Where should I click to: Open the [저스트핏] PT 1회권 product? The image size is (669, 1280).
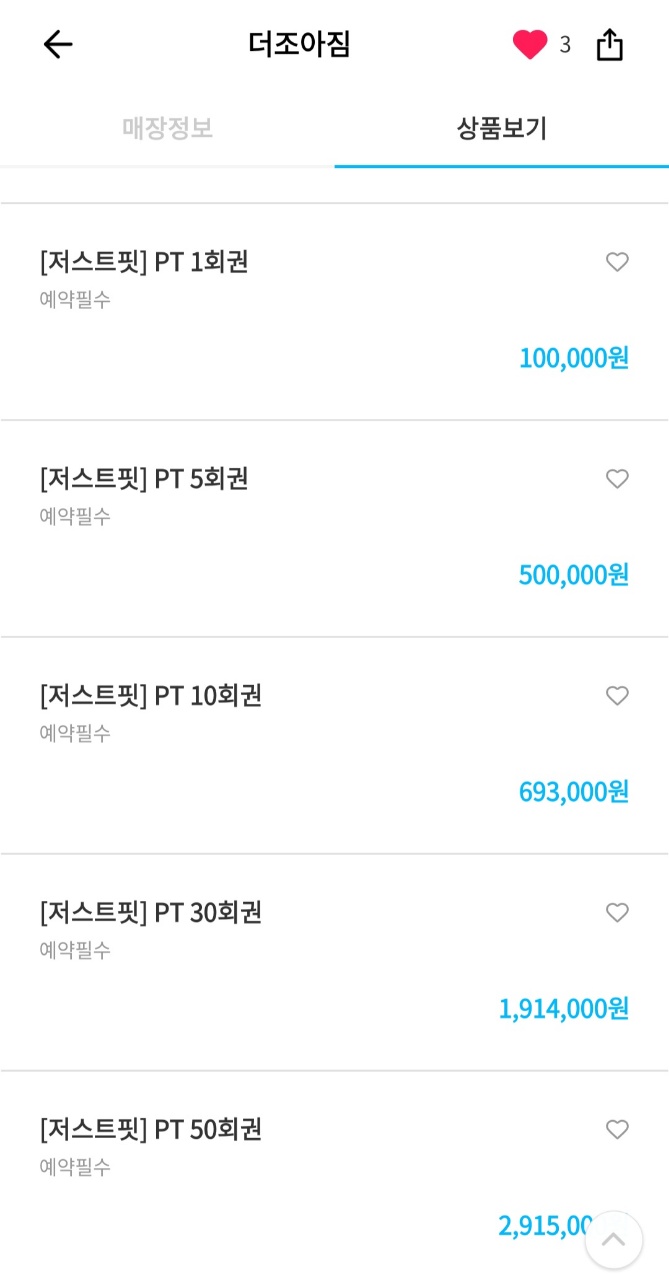tap(144, 262)
